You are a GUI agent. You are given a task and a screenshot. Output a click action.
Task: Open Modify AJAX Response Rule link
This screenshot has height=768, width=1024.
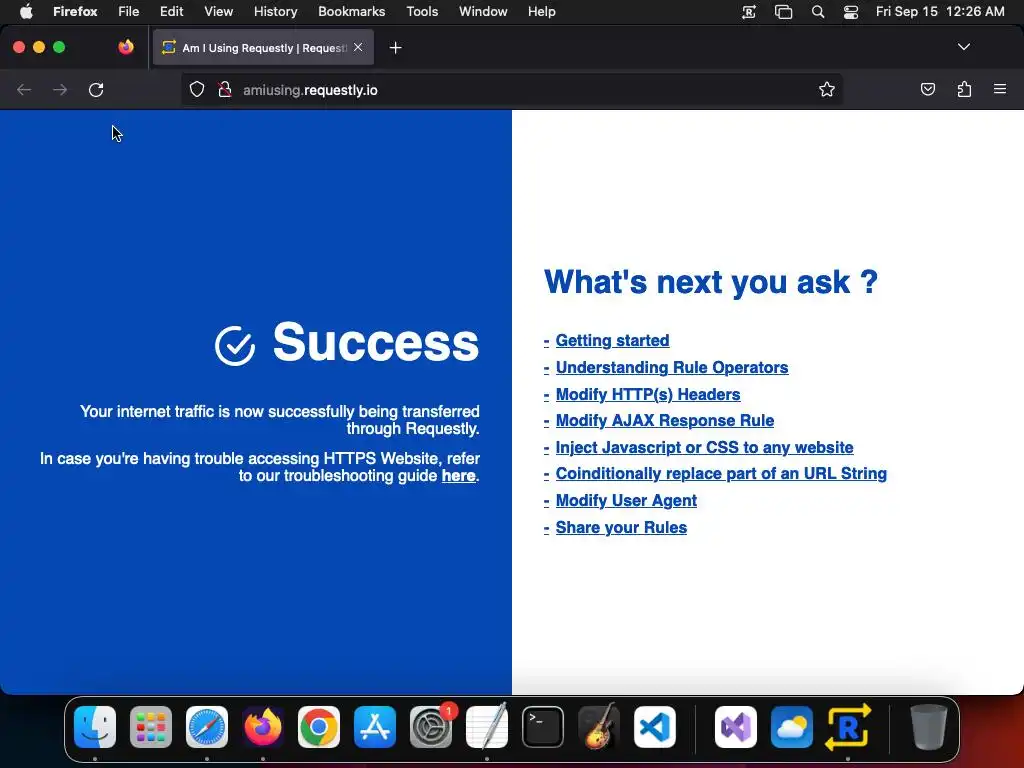(x=664, y=421)
